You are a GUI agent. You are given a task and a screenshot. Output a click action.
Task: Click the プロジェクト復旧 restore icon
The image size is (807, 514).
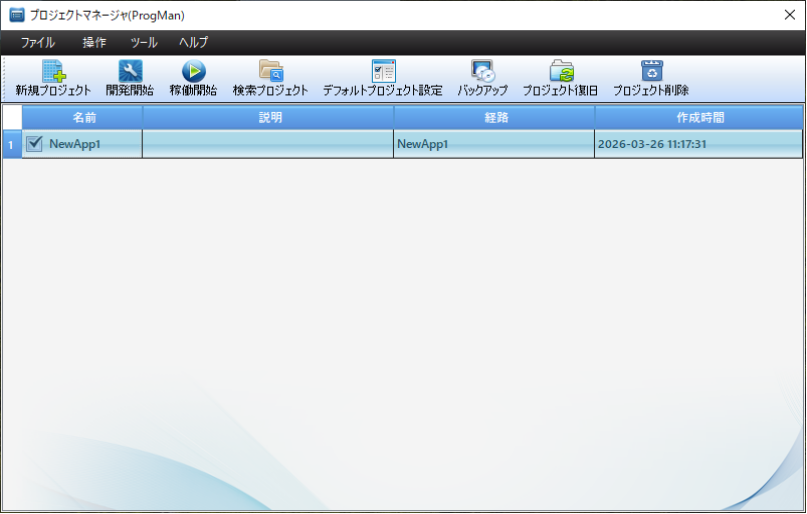point(561,71)
